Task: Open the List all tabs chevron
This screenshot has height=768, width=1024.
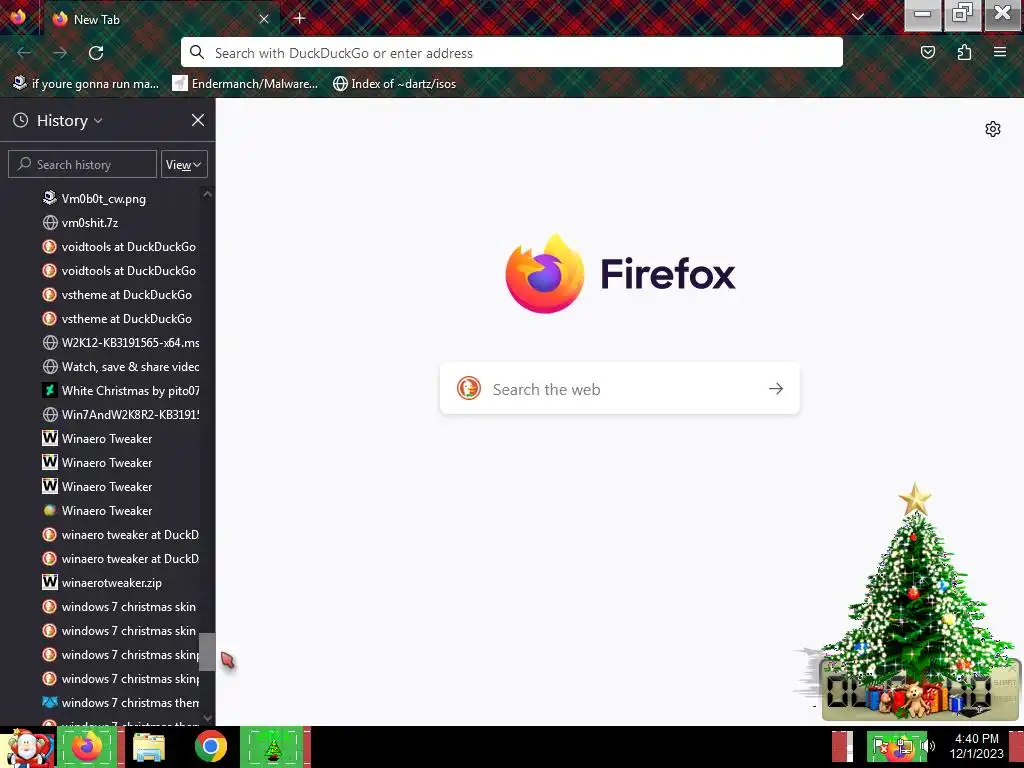Action: (857, 18)
